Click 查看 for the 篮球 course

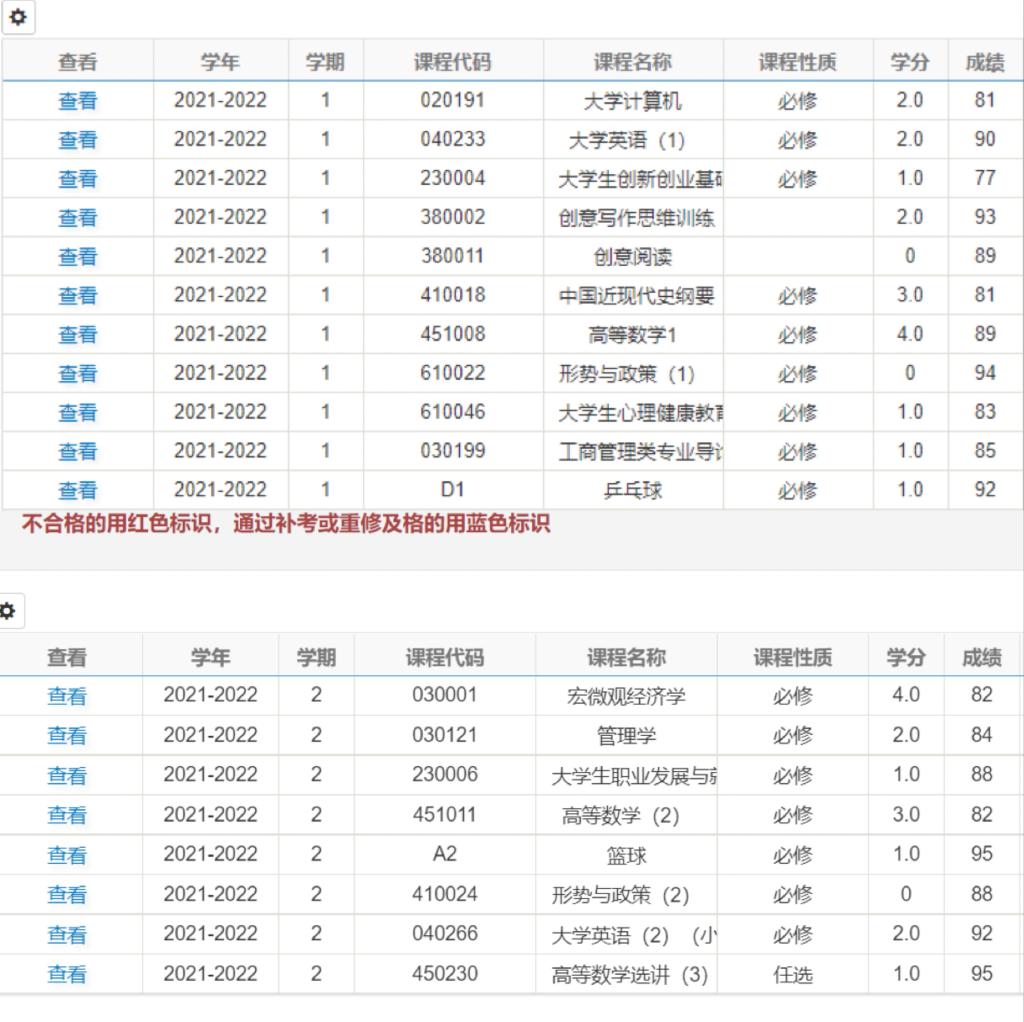pos(67,854)
